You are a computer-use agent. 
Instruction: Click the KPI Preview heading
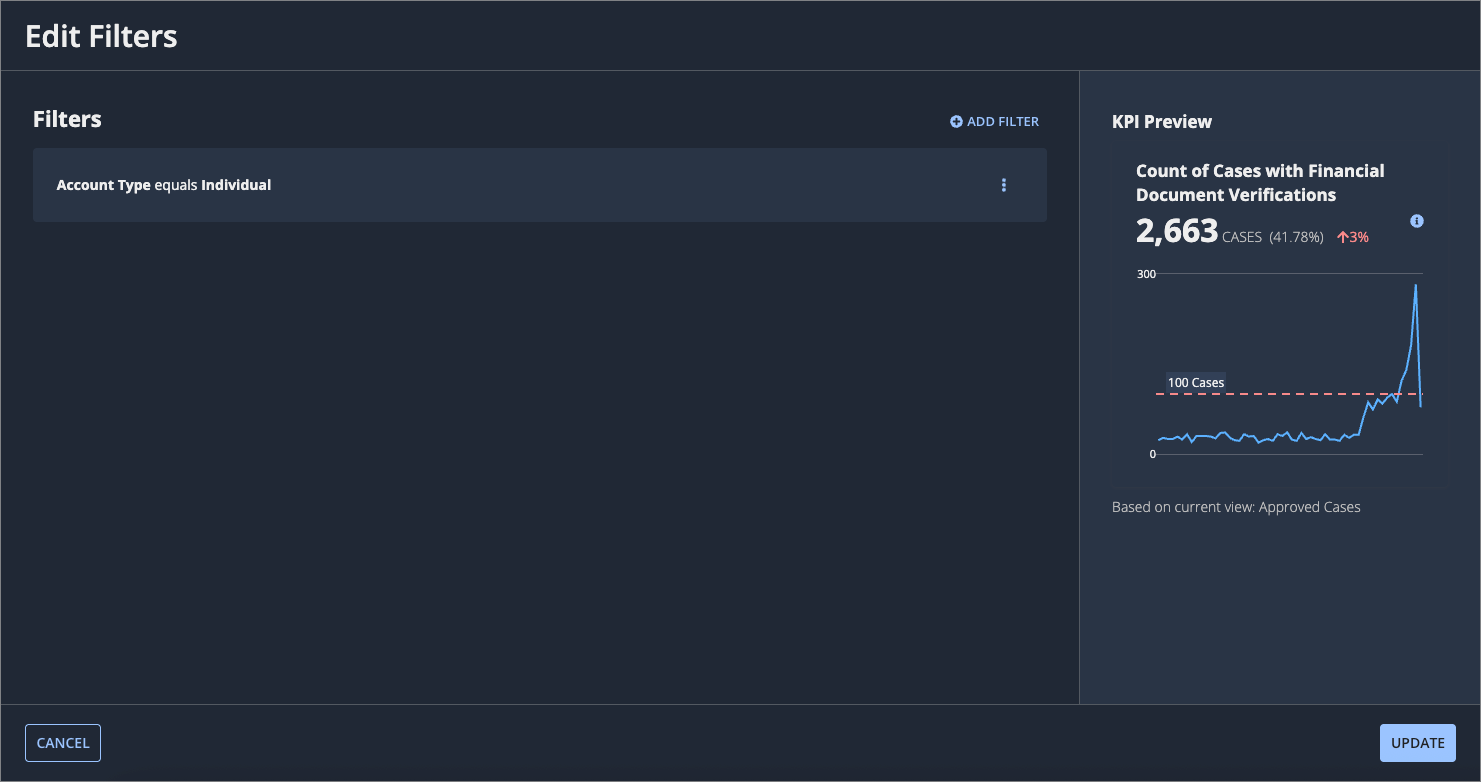[x=1162, y=122]
